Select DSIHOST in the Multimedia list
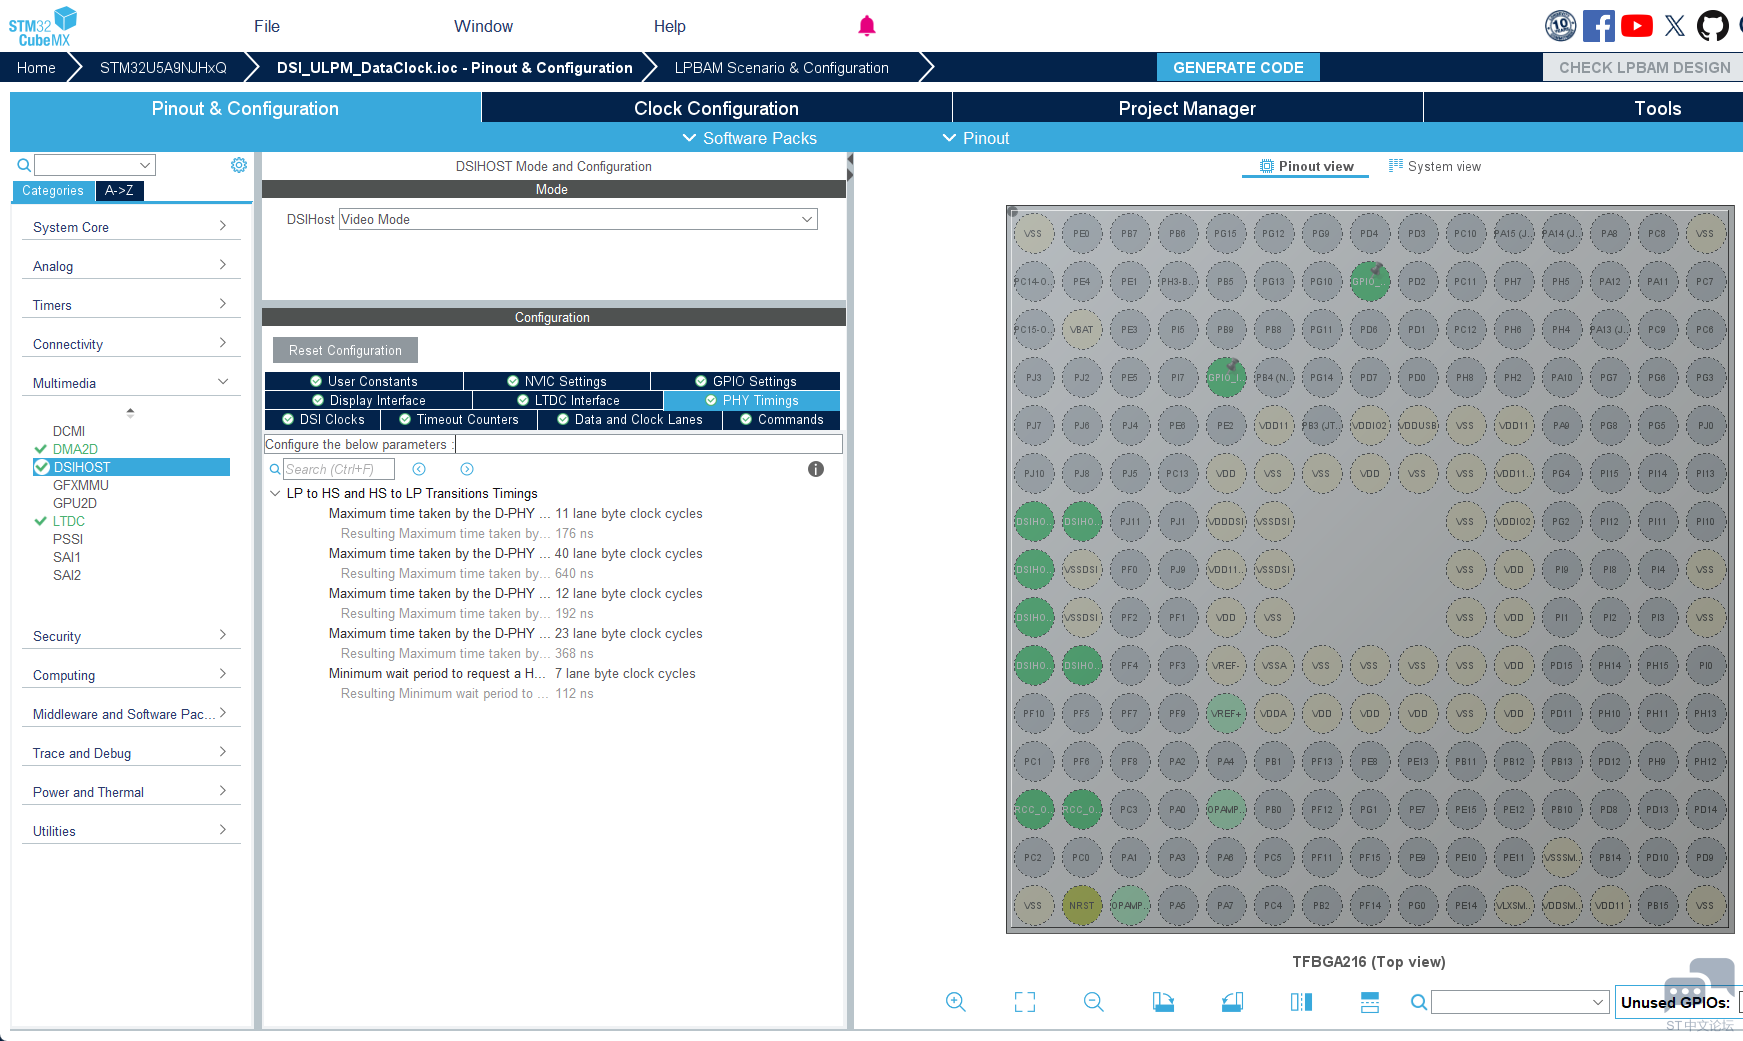Image resolution: width=1743 pixels, height=1041 pixels. tap(132, 467)
